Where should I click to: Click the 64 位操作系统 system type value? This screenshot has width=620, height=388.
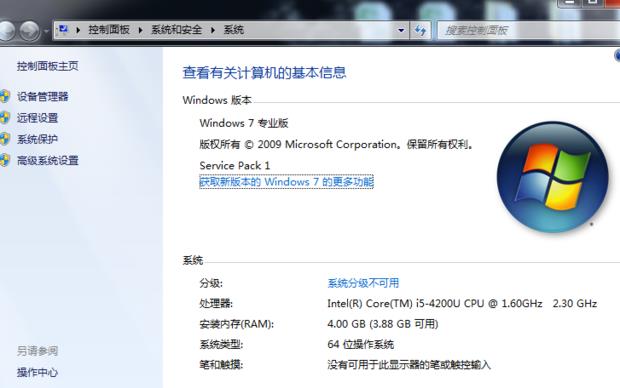point(361,344)
